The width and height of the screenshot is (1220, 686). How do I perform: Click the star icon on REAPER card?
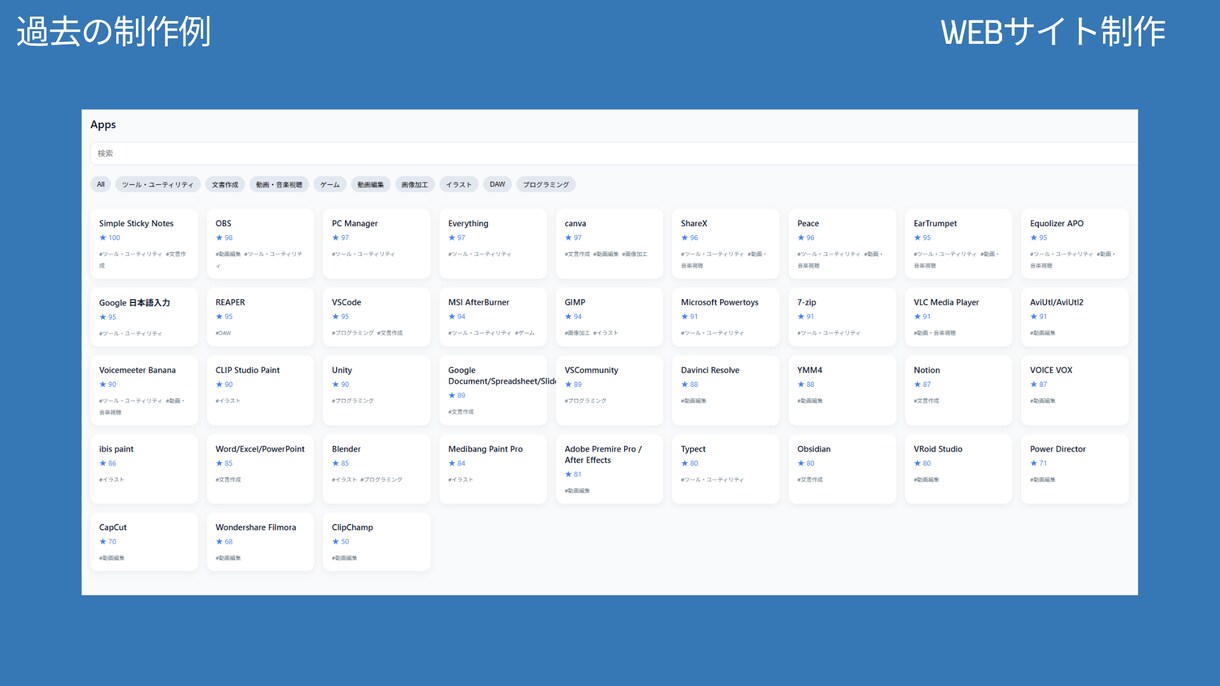(219, 317)
